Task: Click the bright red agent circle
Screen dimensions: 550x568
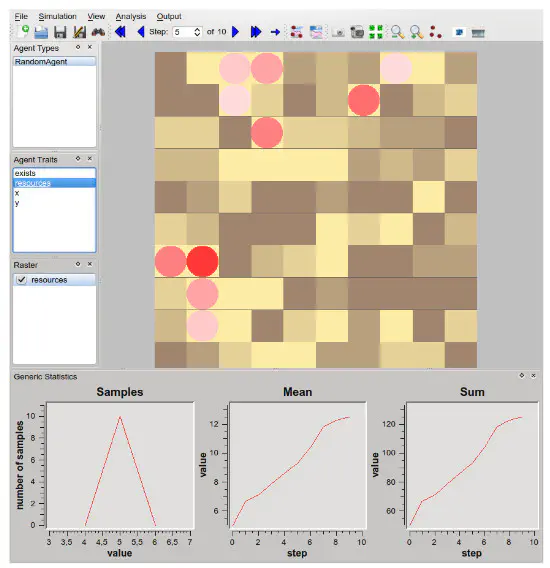Action: pos(203,261)
